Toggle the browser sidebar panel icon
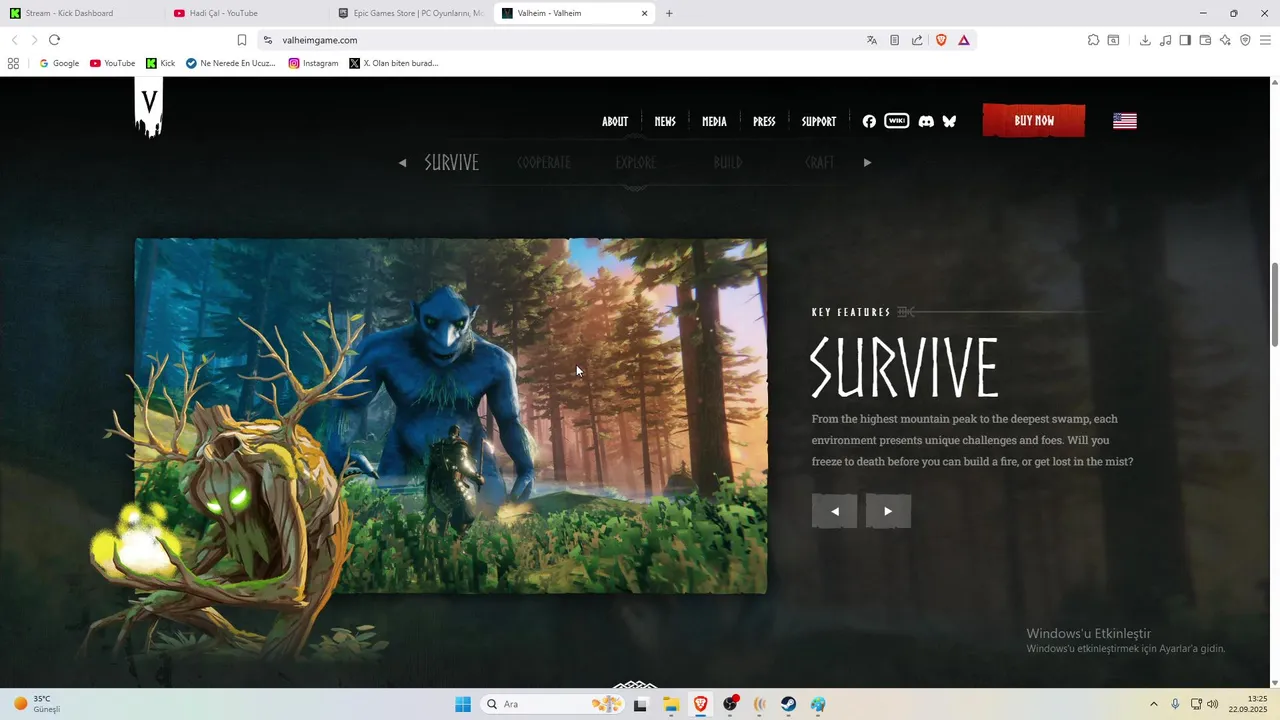Image resolution: width=1280 pixels, height=720 pixels. tap(1185, 40)
